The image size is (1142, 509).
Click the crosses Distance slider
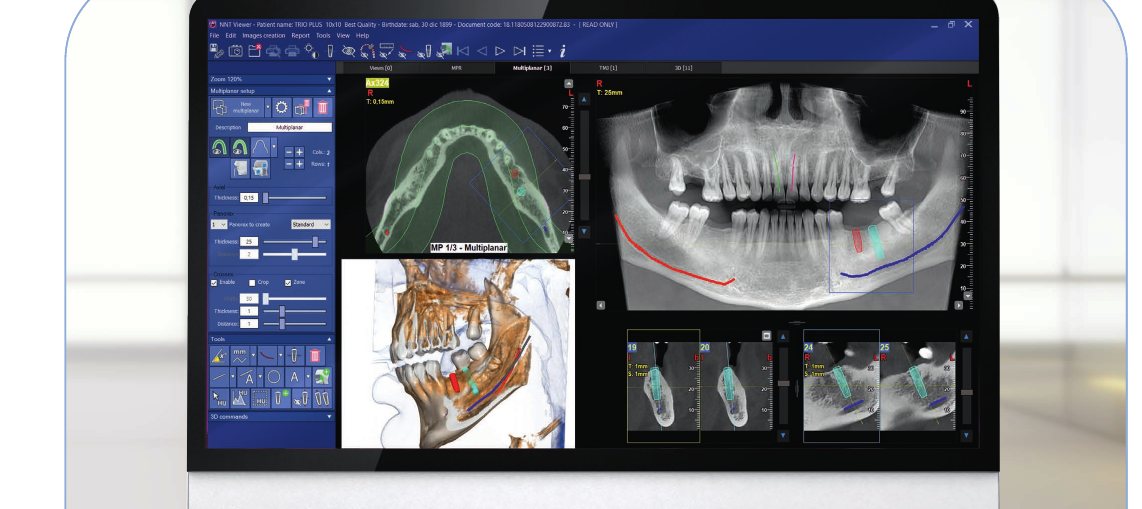294,323
